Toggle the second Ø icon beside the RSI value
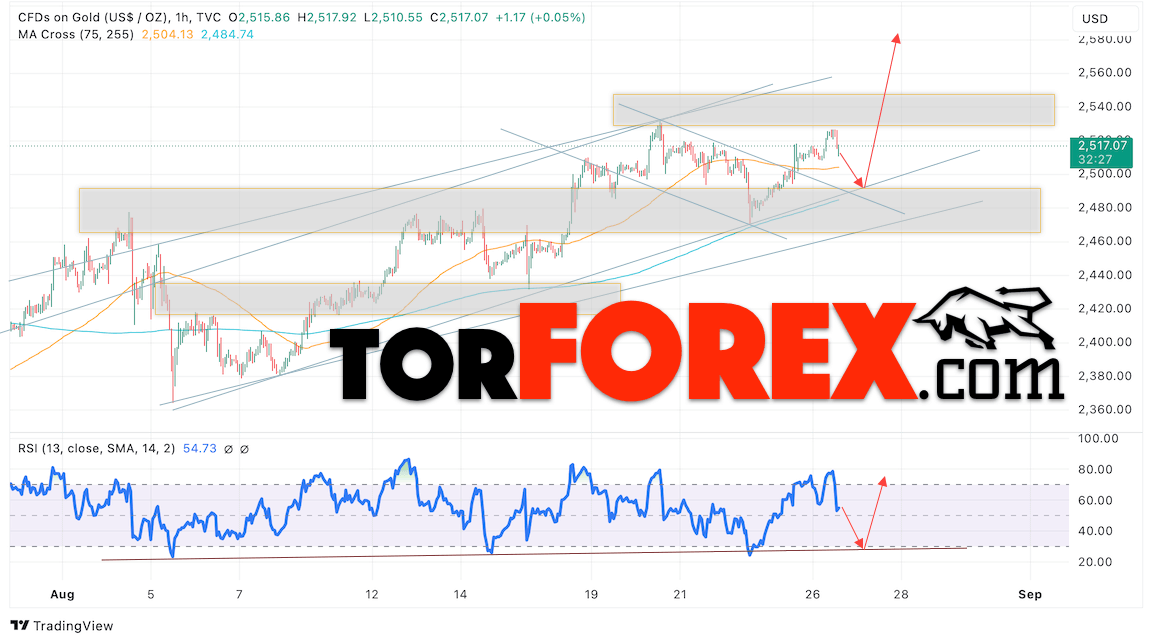 point(244,448)
